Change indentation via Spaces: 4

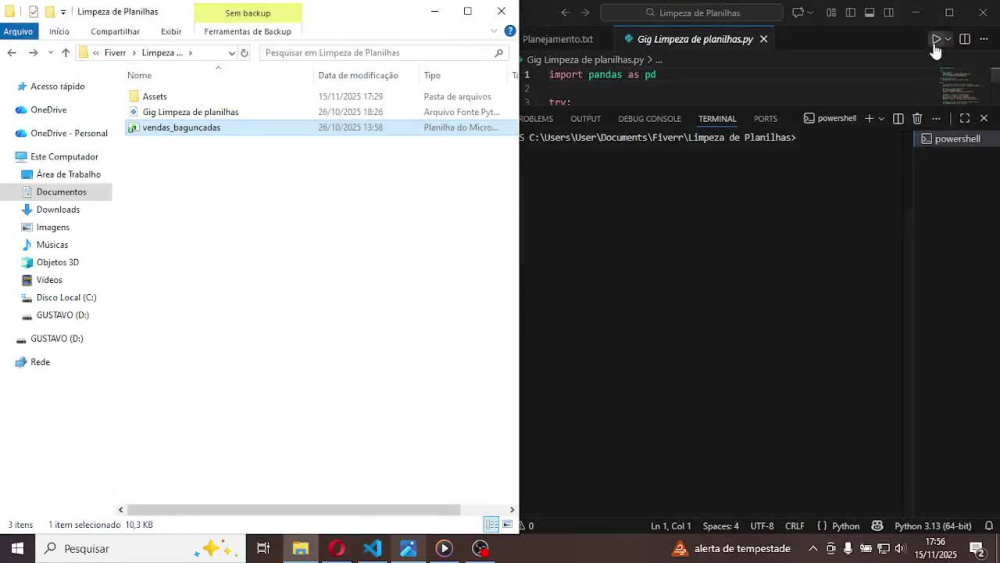coord(721,526)
